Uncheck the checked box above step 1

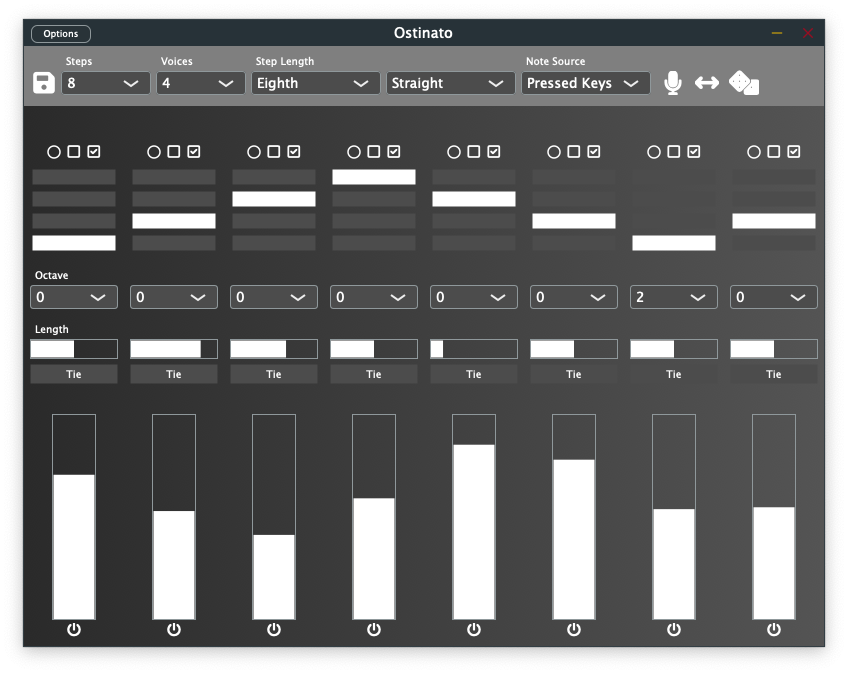pos(94,151)
